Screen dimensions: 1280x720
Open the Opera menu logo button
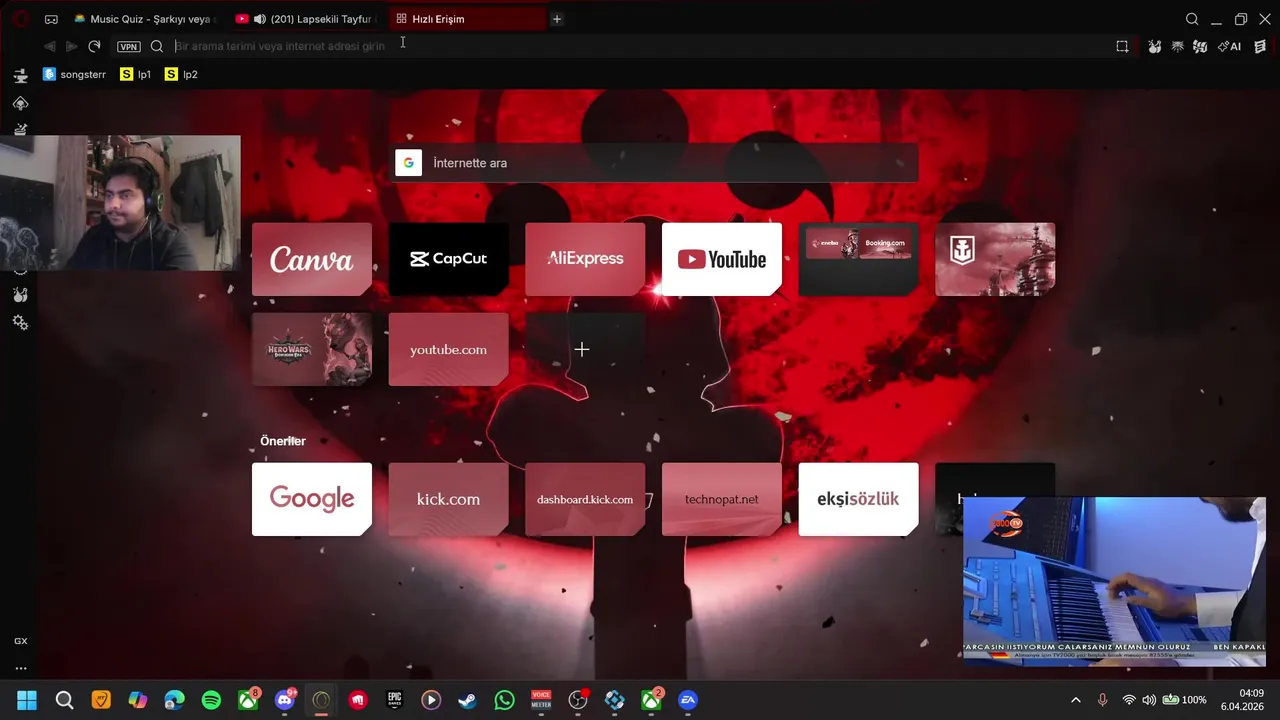pos(20,18)
